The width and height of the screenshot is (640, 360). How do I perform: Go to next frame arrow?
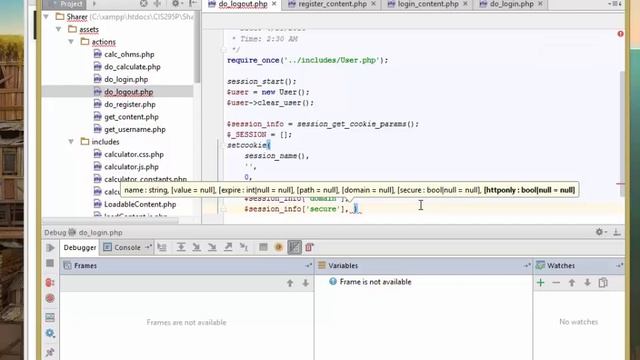(305, 283)
